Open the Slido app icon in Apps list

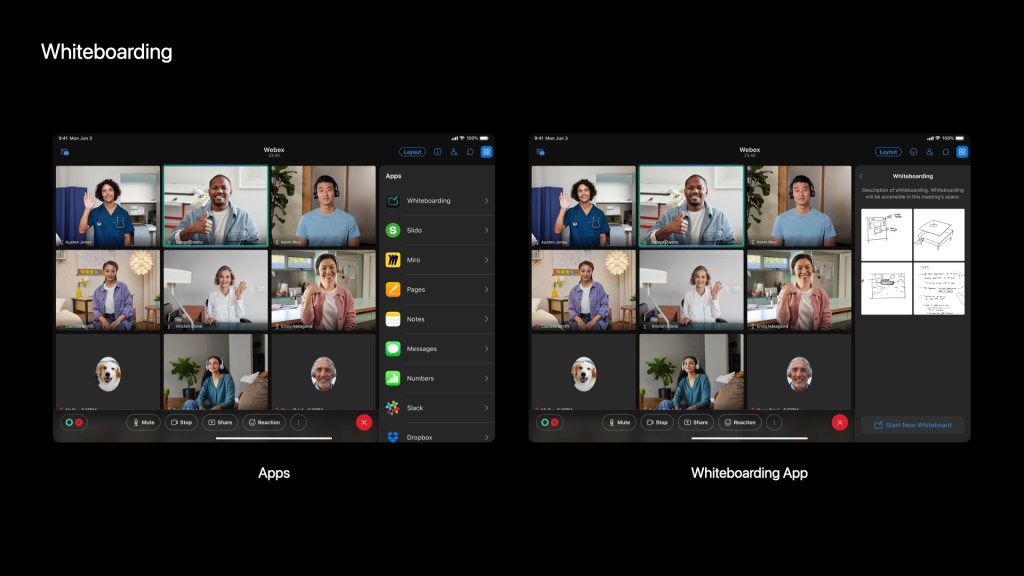(393, 230)
